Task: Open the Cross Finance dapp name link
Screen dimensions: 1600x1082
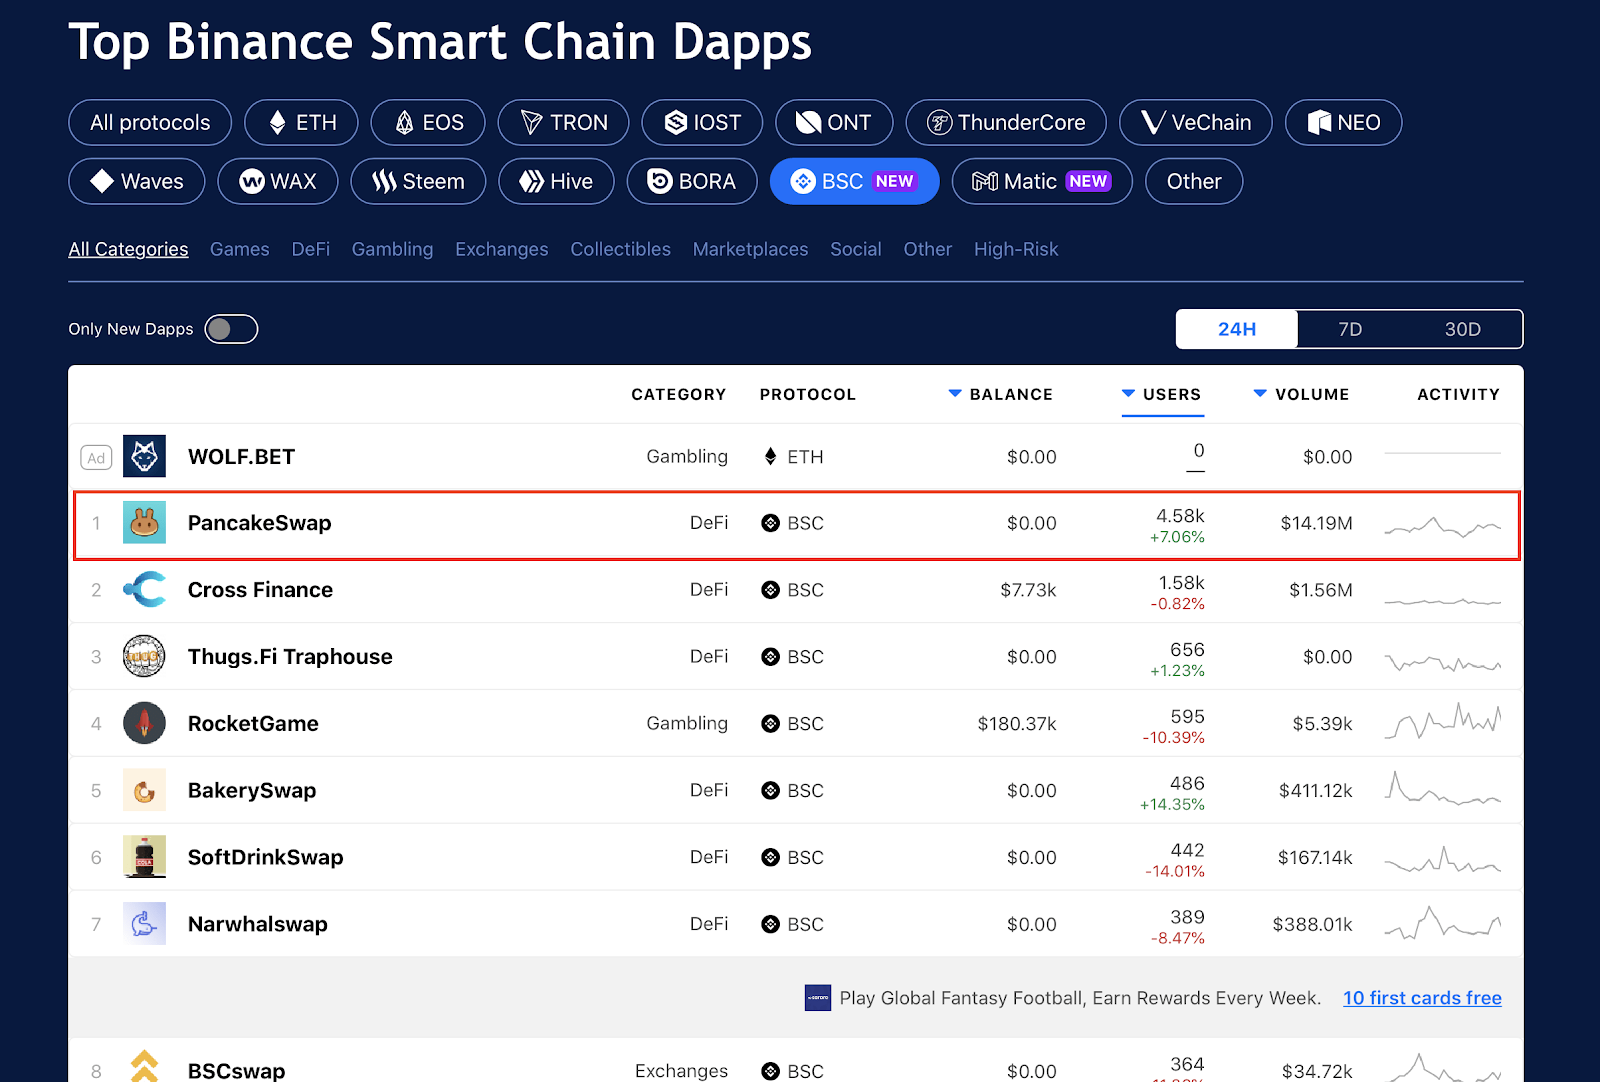Action: [260, 590]
